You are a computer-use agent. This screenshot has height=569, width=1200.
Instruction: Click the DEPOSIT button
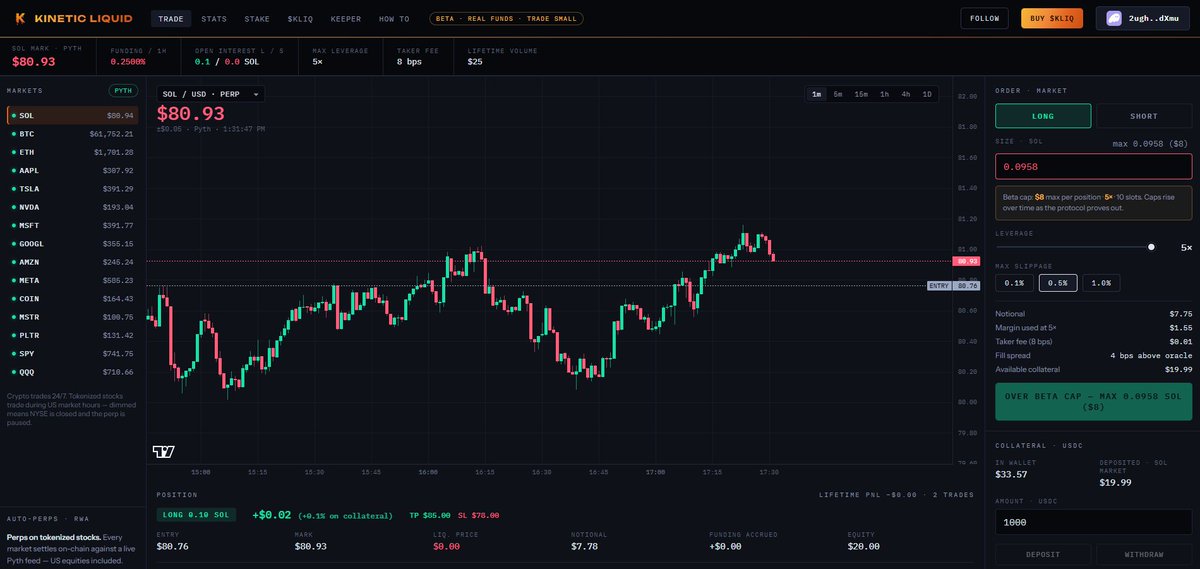point(1042,554)
